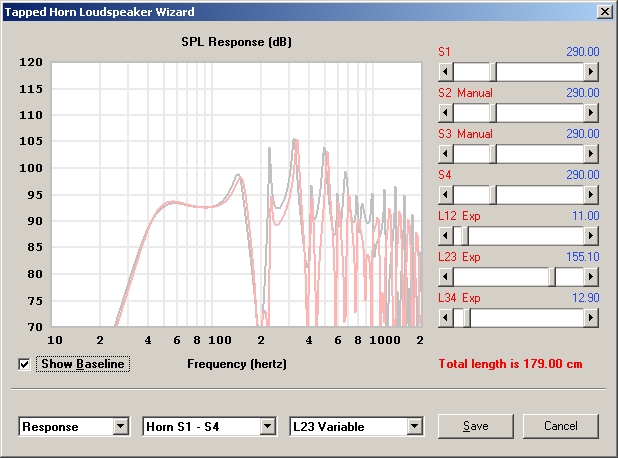Click the S2 Manual slider thumb
Screen dimensions: 618x458
pyautogui.click(x=493, y=113)
